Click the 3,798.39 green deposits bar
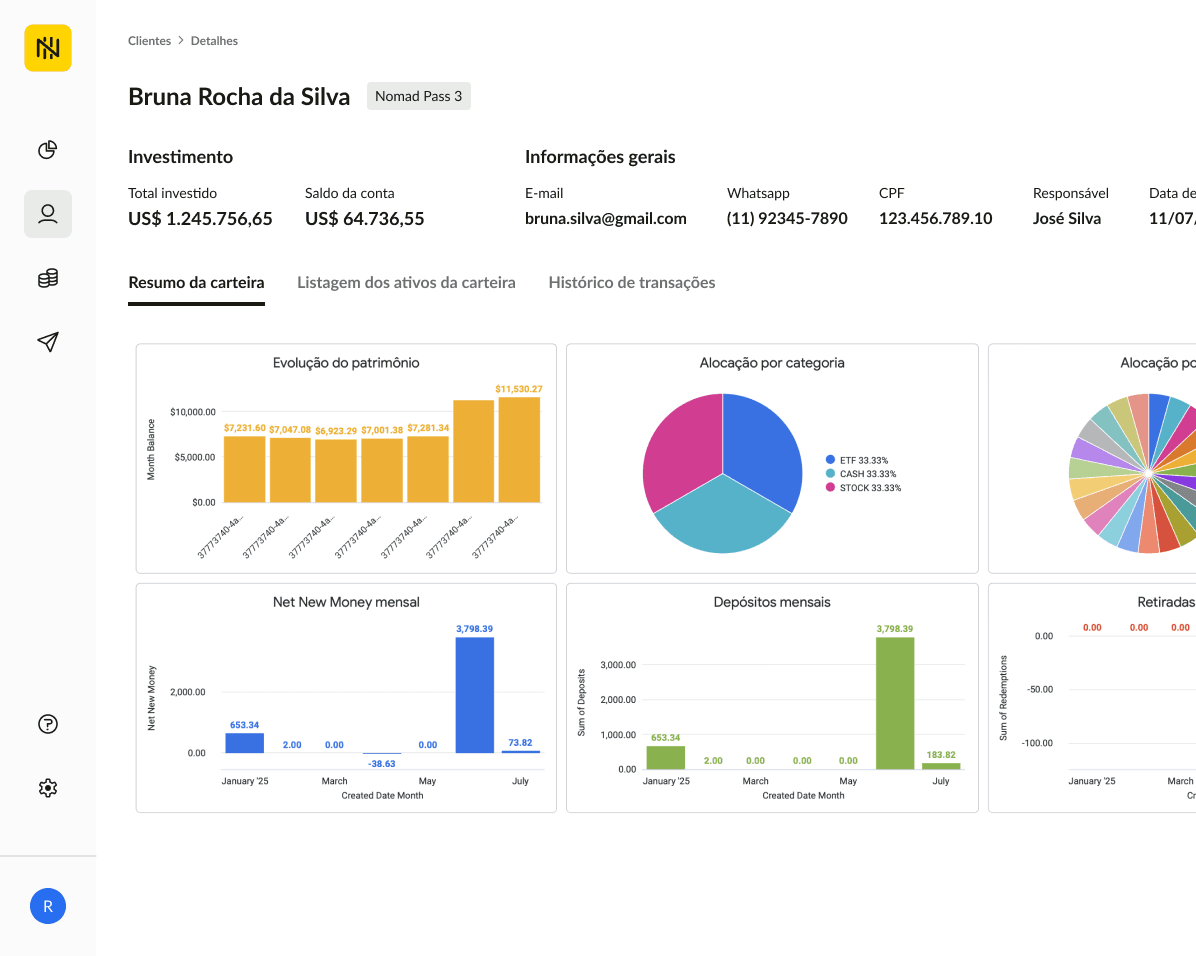 (895, 703)
